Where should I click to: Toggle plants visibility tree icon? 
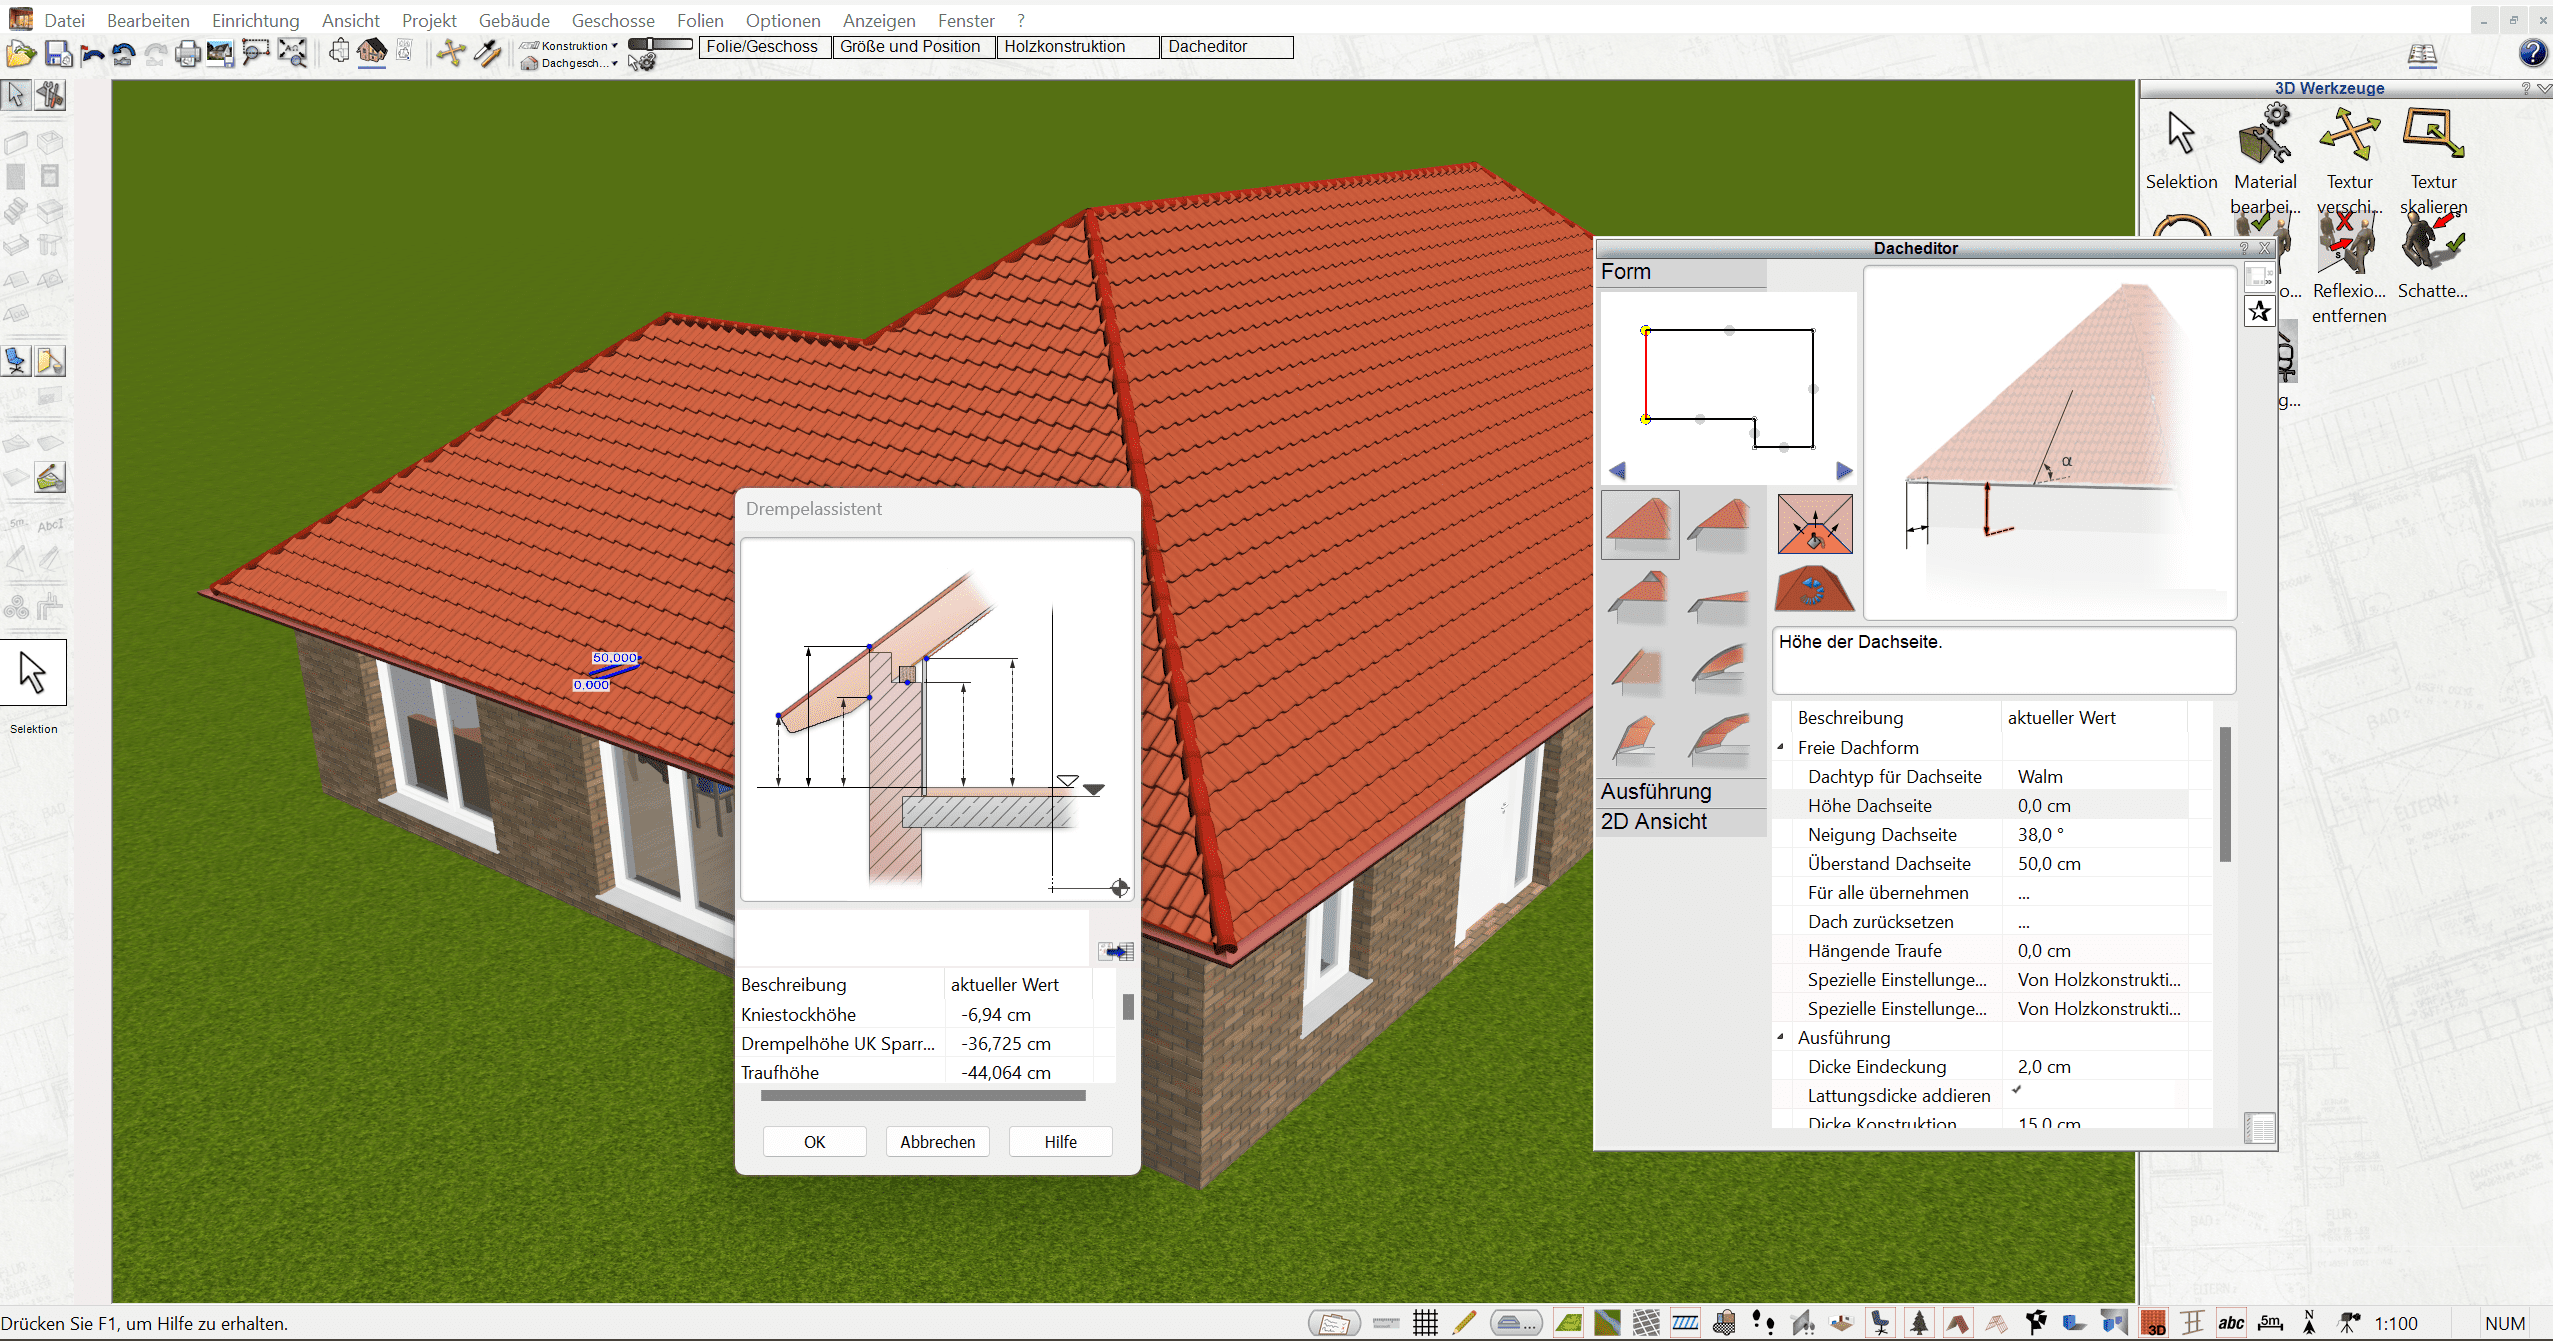(1919, 1323)
